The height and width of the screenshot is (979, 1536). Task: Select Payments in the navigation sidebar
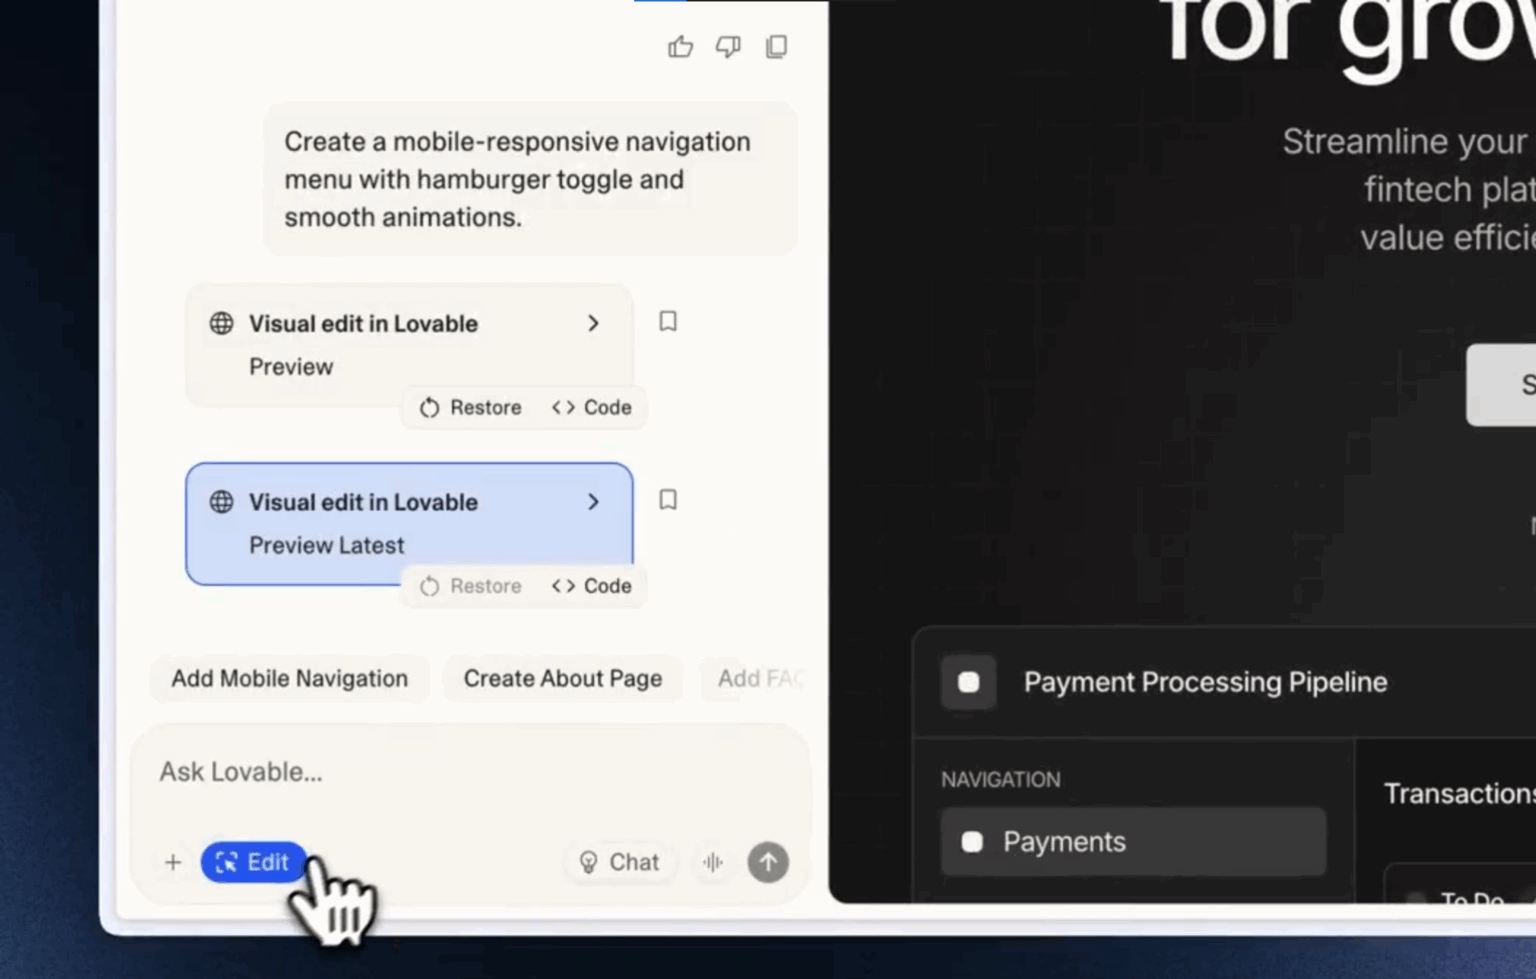(1064, 841)
